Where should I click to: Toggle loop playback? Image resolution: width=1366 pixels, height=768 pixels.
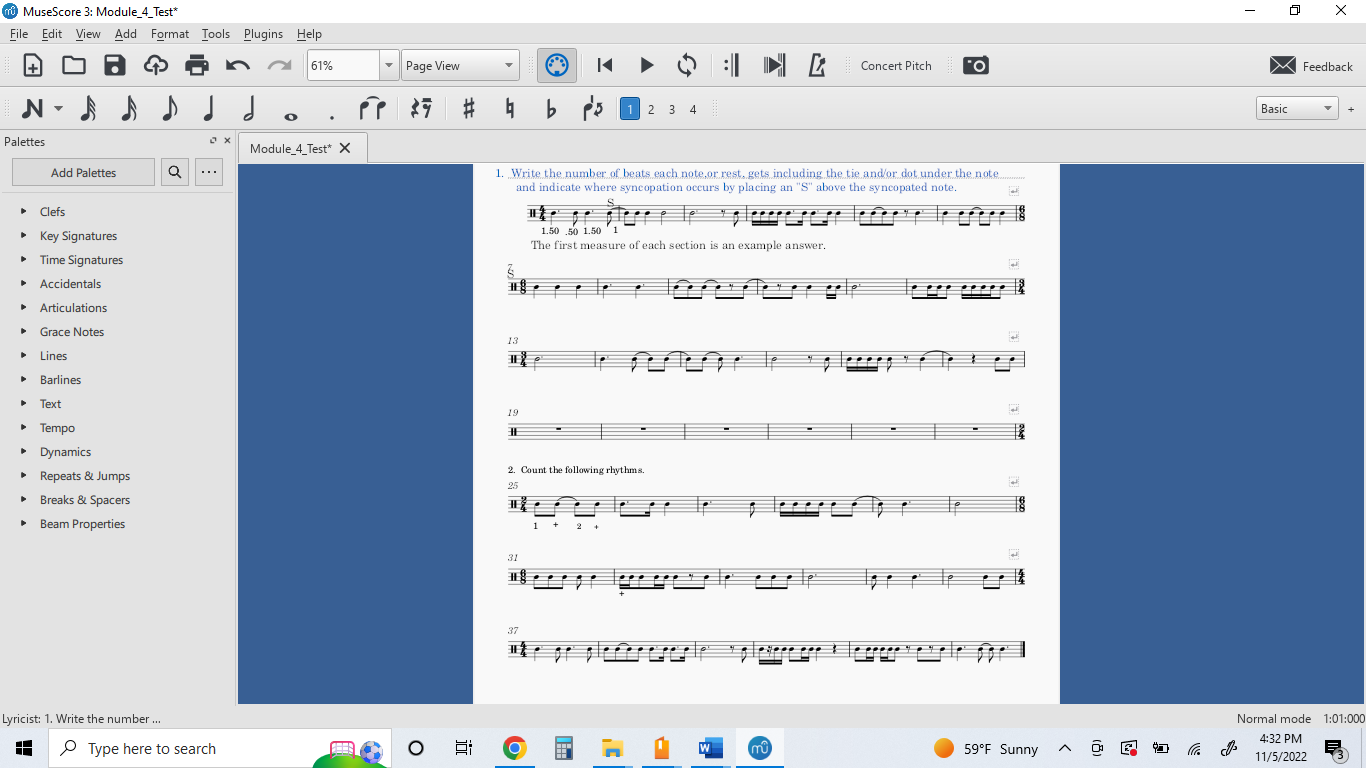point(687,65)
